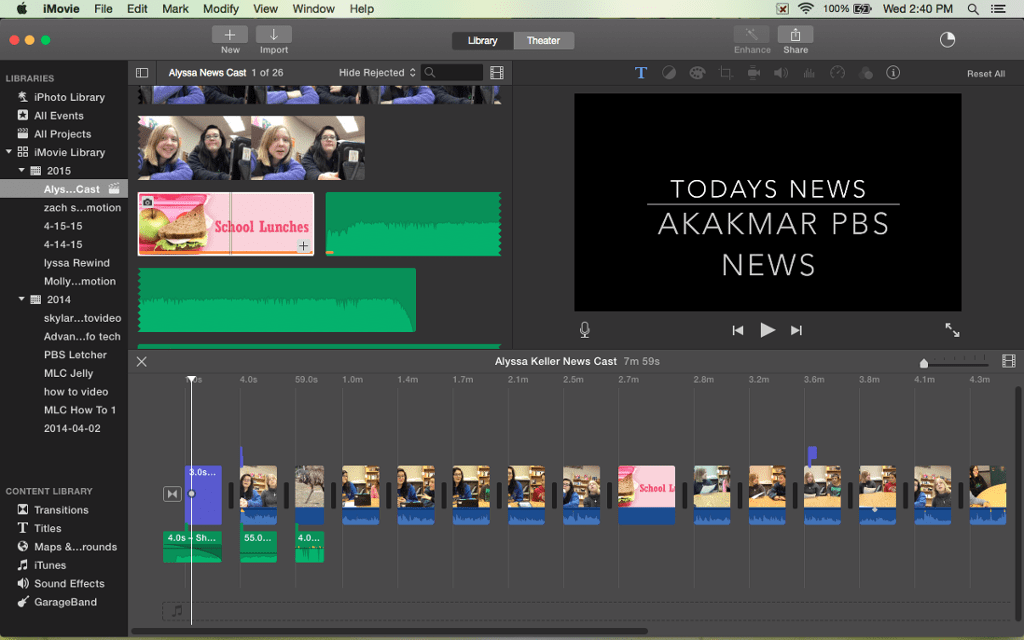Collapse the 2015 event group
The height and width of the screenshot is (640, 1024).
point(22,170)
